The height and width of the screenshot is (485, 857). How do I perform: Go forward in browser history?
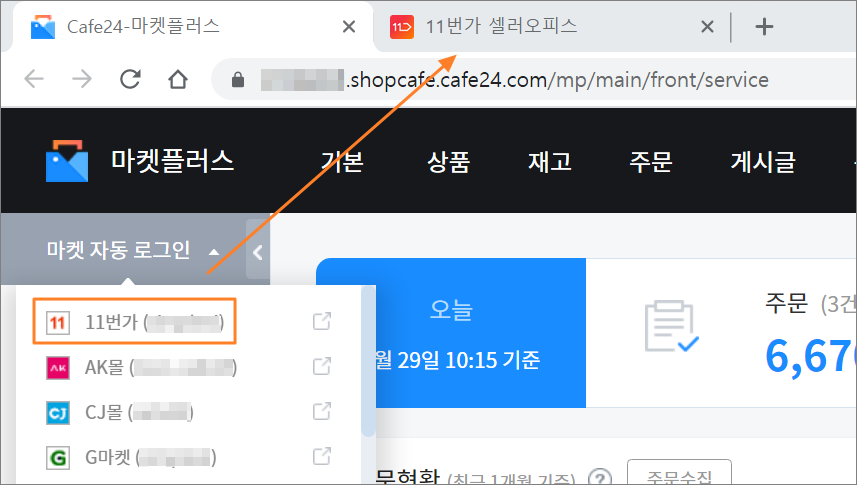click(x=82, y=79)
